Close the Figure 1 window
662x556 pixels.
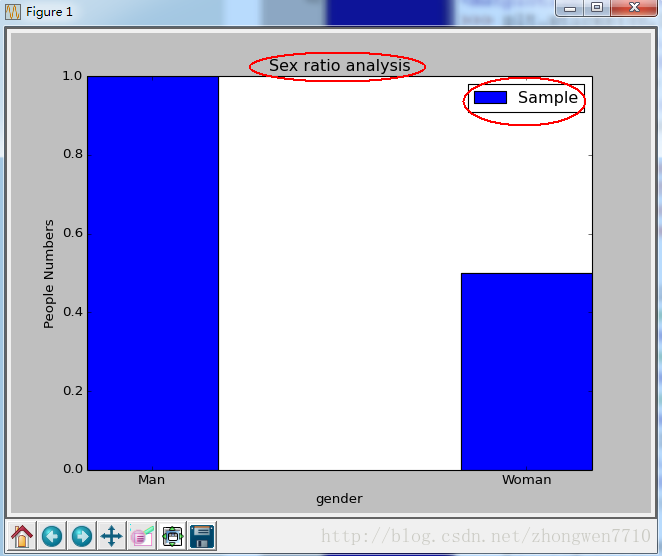point(634,8)
